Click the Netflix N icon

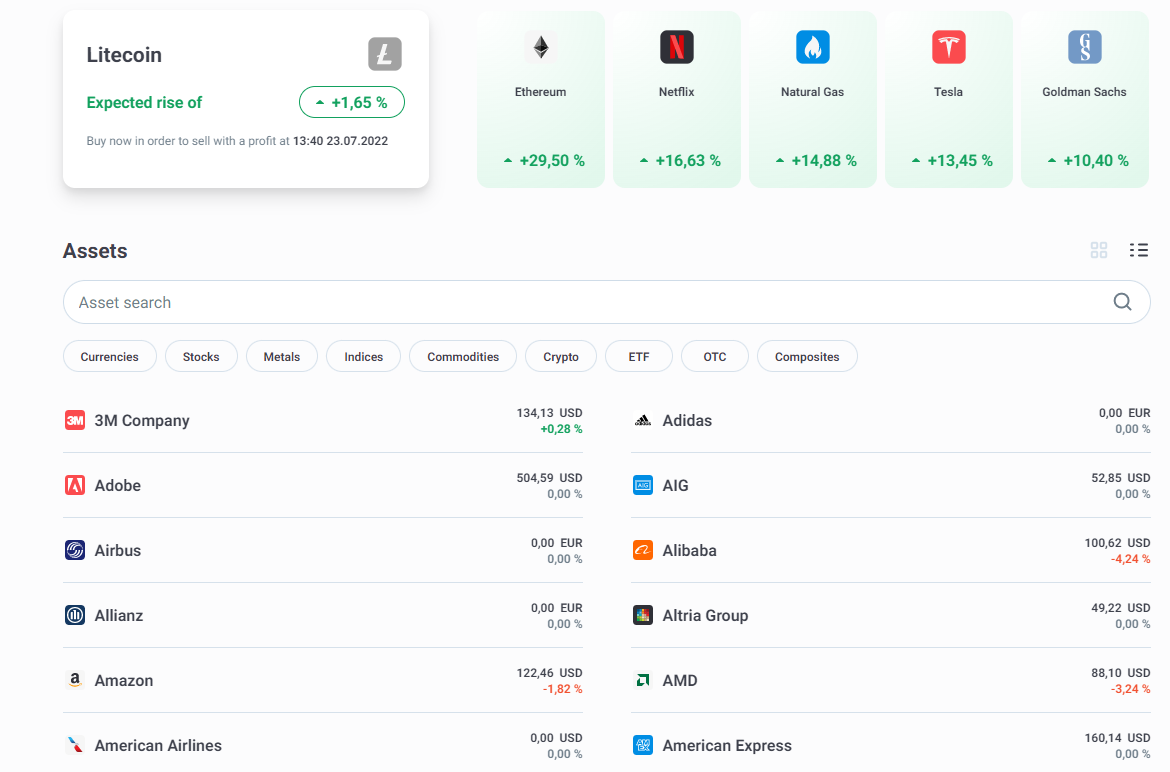point(677,47)
